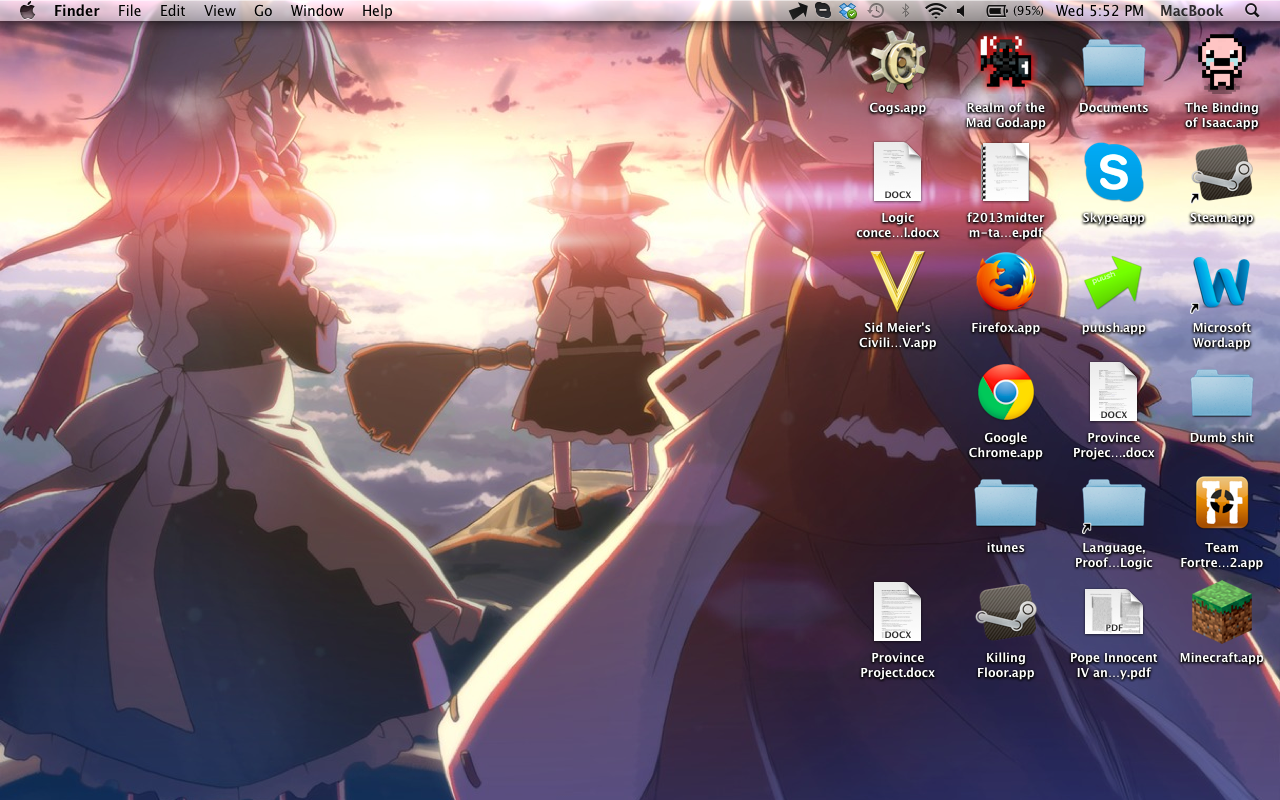Image resolution: width=1280 pixels, height=800 pixels.
Task: Click the Realm of the Mad God icon
Action: point(1005,63)
